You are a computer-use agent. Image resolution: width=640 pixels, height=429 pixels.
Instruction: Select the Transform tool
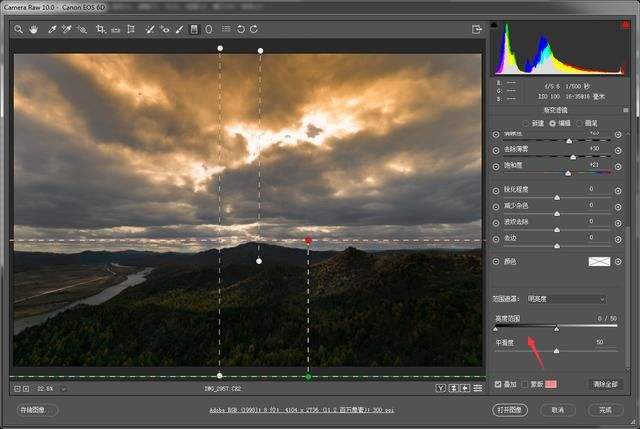(131, 29)
